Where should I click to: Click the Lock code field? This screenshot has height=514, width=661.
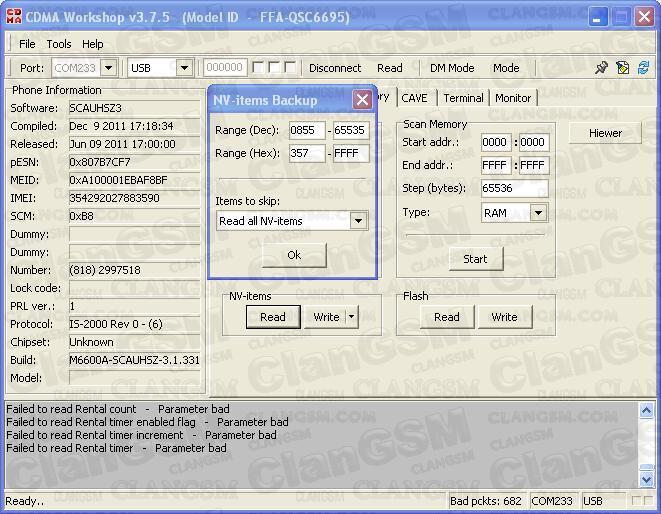134,288
